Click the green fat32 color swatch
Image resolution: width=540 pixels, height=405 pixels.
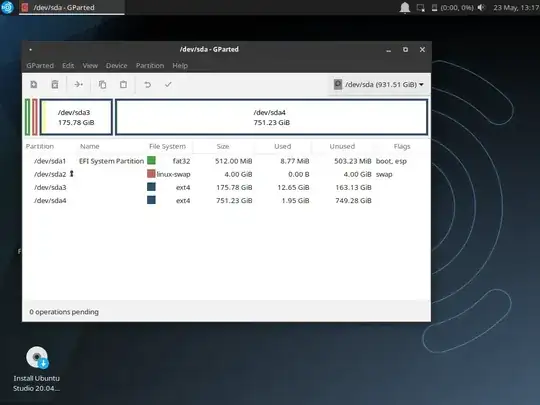point(151,160)
